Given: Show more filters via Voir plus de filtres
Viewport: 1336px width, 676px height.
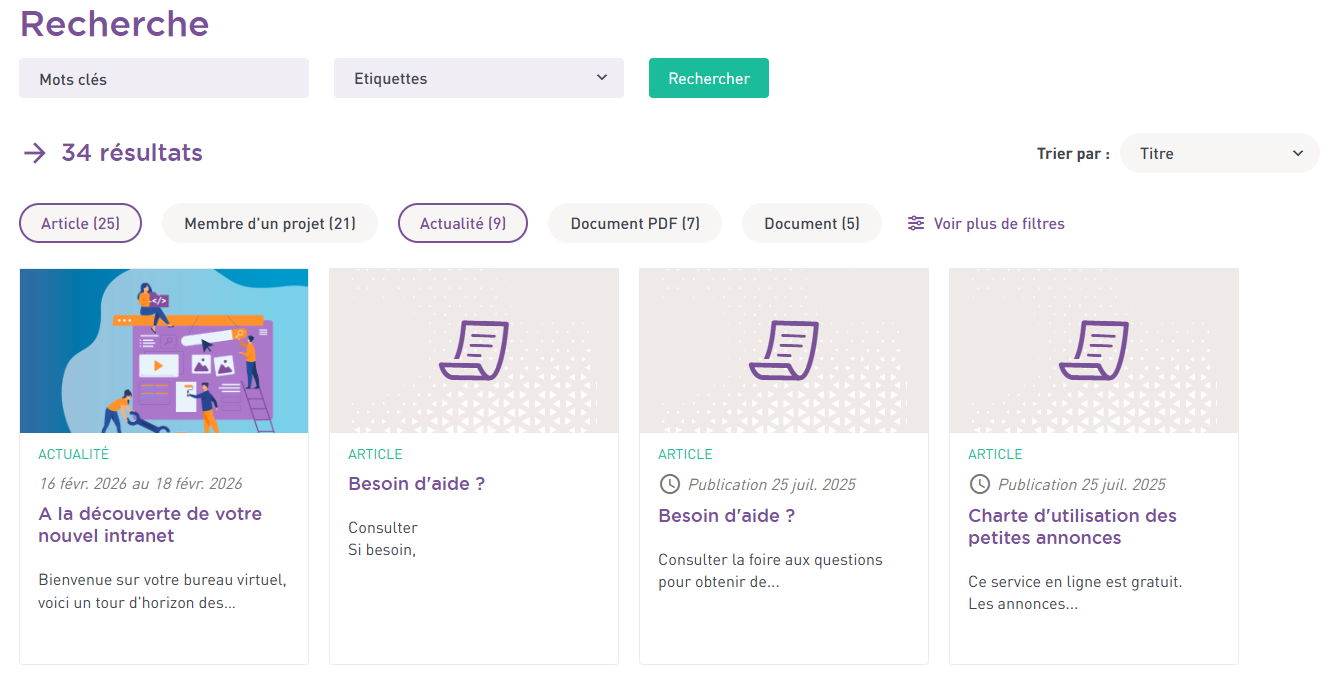Looking at the screenshot, I should coord(998,224).
